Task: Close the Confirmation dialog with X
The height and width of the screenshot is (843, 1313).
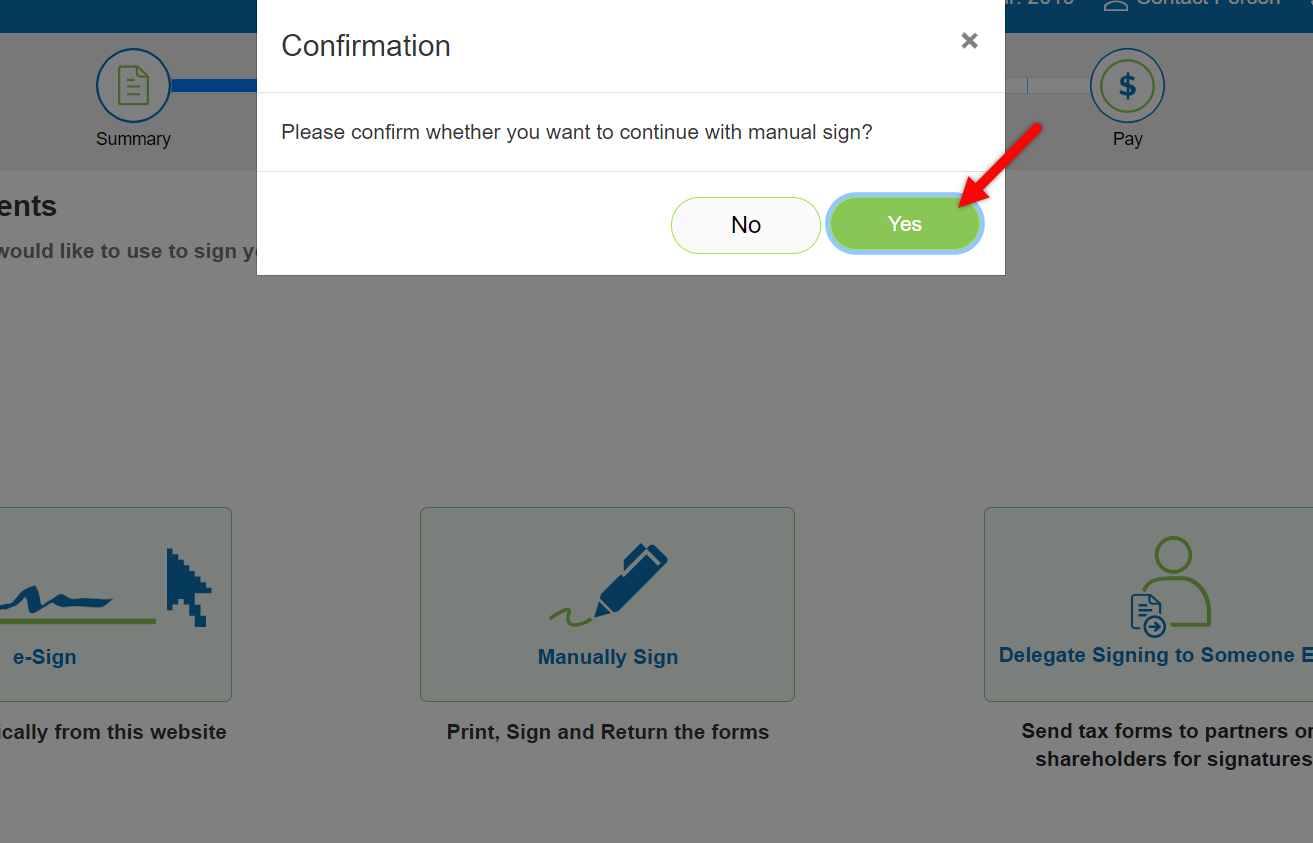Action: pyautogui.click(x=969, y=41)
